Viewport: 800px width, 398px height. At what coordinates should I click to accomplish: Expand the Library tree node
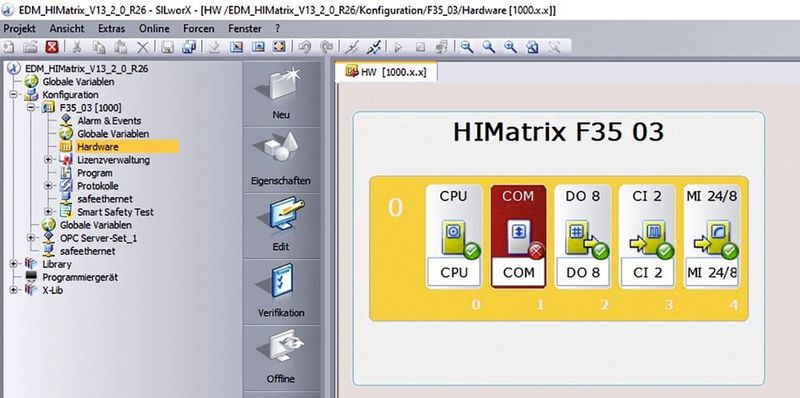13,264
